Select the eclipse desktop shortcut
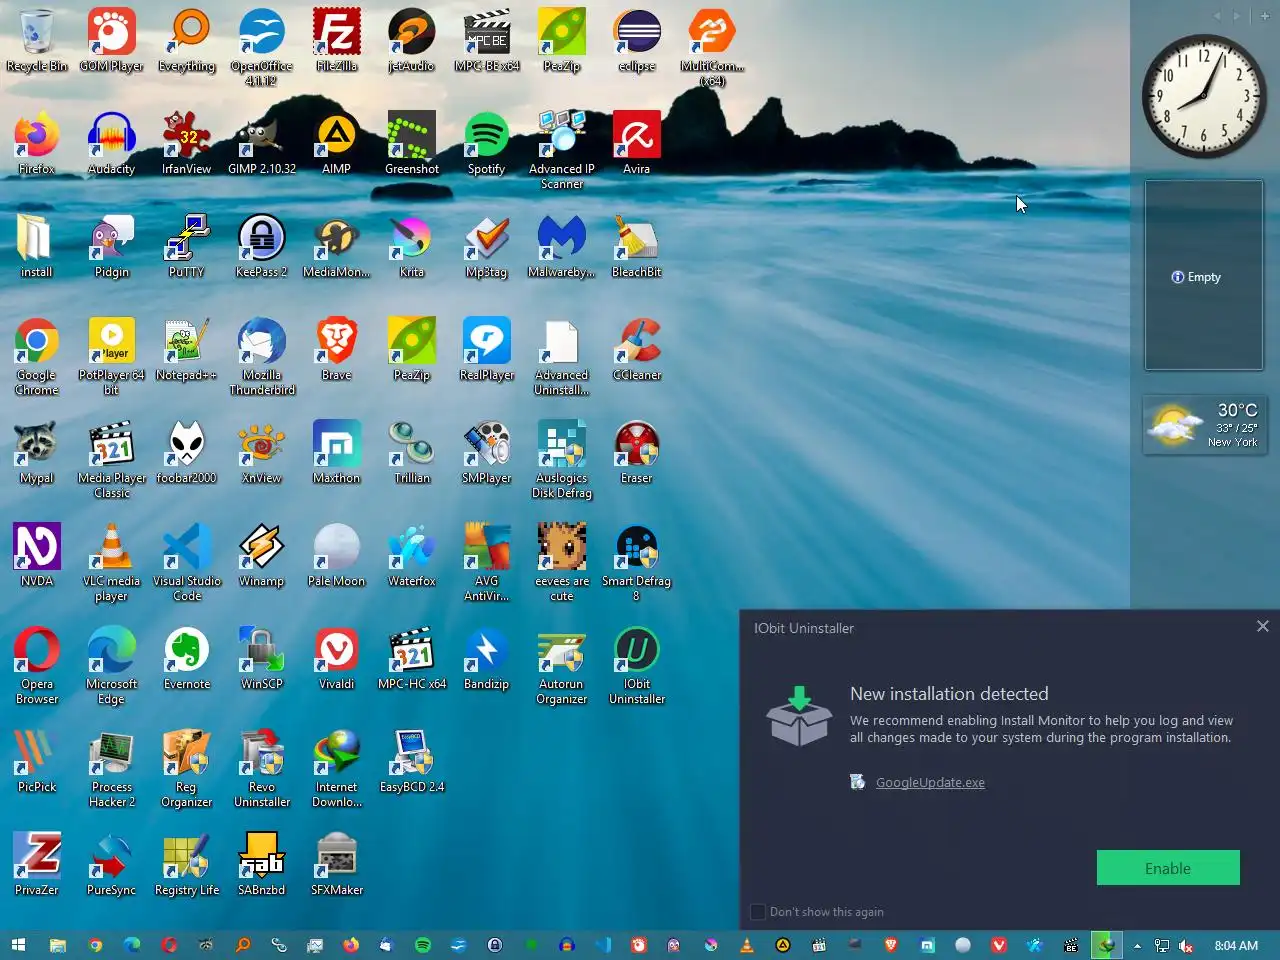Screen dimensions: 1280x960 pos(637,41)
